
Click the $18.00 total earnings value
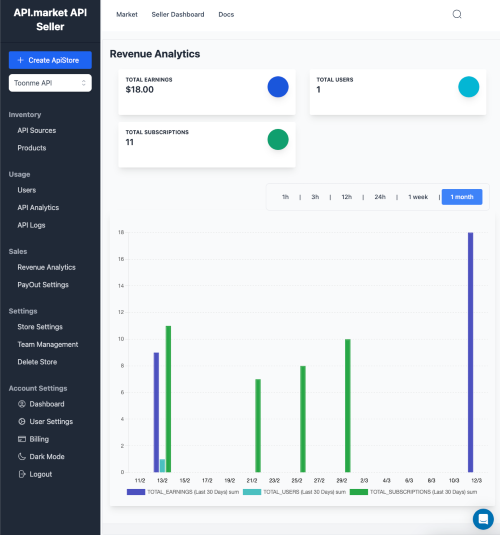pyautogui.click(x=140, y=89)
